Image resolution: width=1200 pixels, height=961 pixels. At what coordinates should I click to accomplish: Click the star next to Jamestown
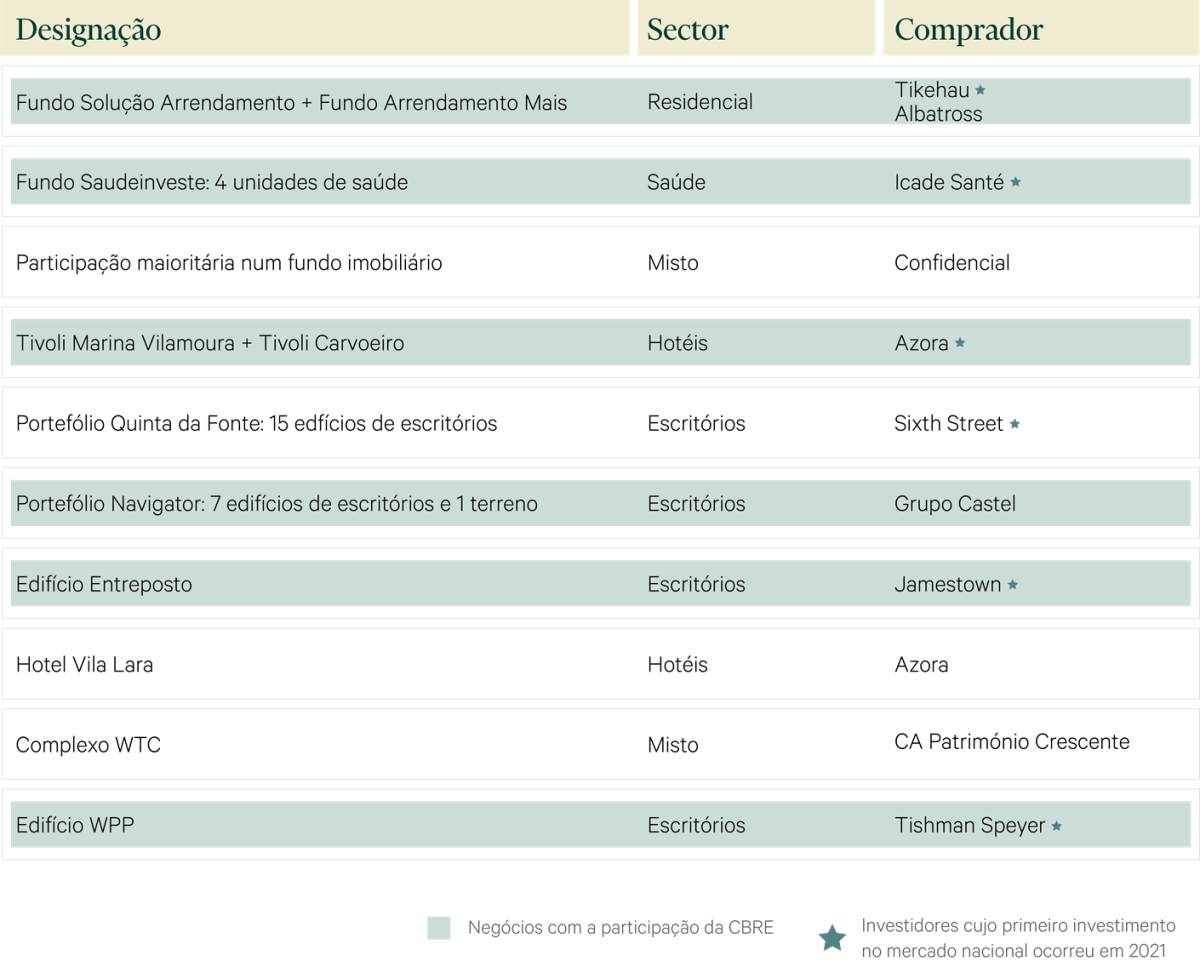coord(1013,585)
